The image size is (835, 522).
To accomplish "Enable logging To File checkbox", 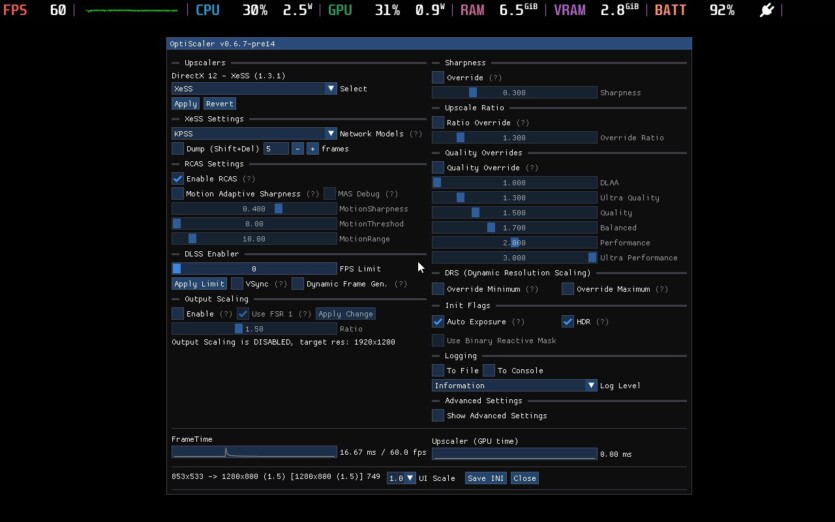I will pyautogui.click(x=438, y=370).
